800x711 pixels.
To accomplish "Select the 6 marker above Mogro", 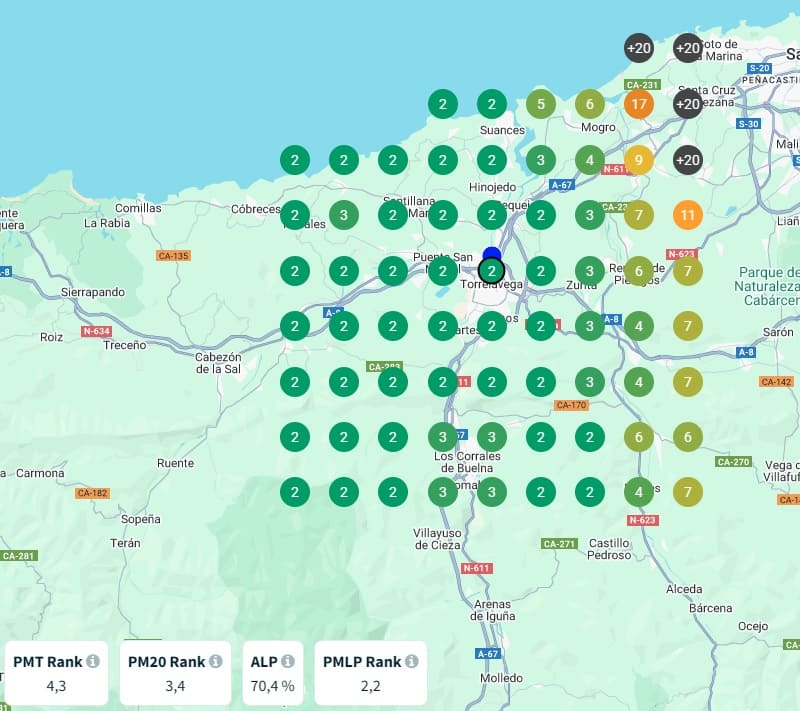I will (x=590, y=104).
